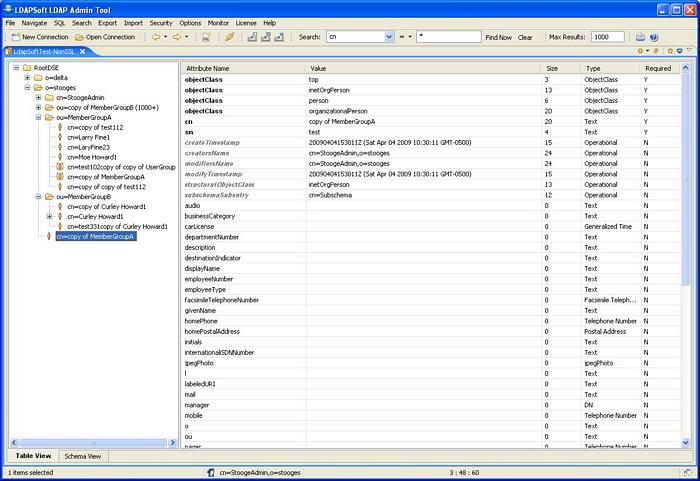Expand the o=delta tree node
The width and height of the screenshot is (700, 481).
point(27,77)
